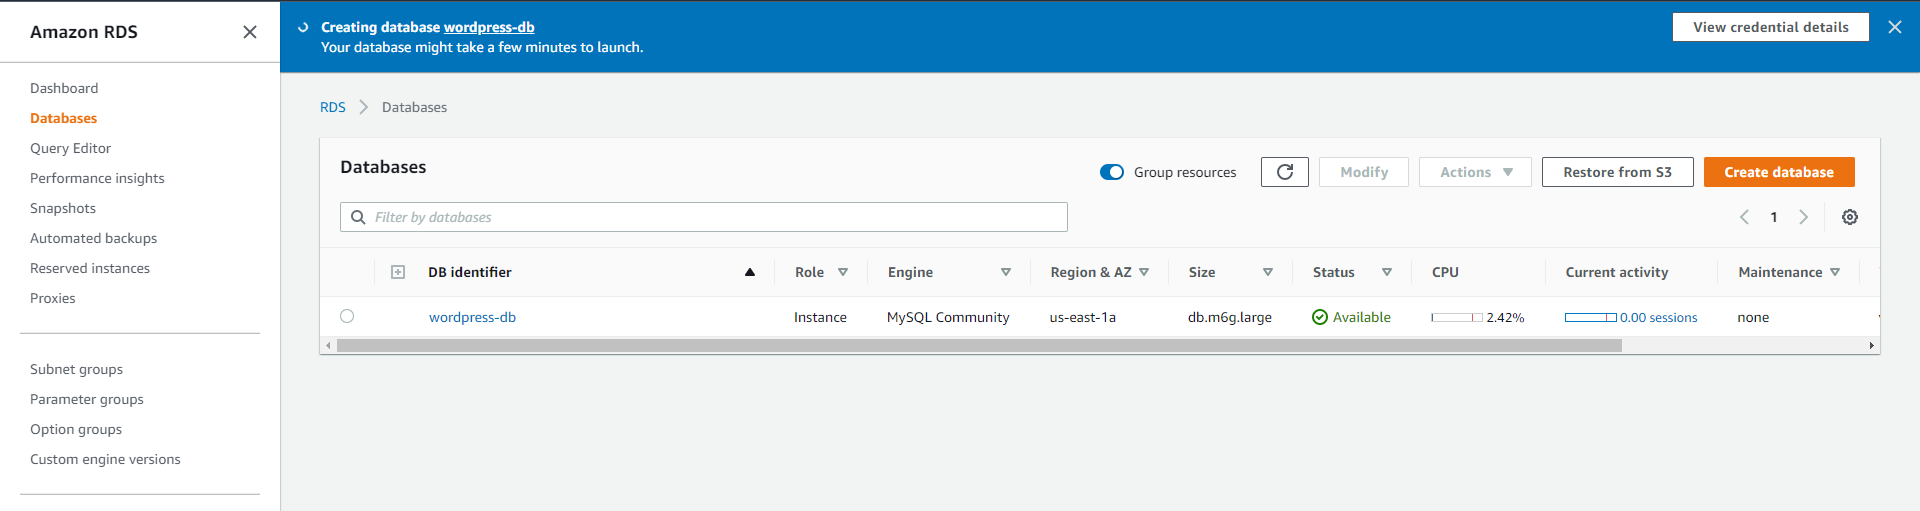Click the CPU column header
1920x511 pixels.
1445,272
